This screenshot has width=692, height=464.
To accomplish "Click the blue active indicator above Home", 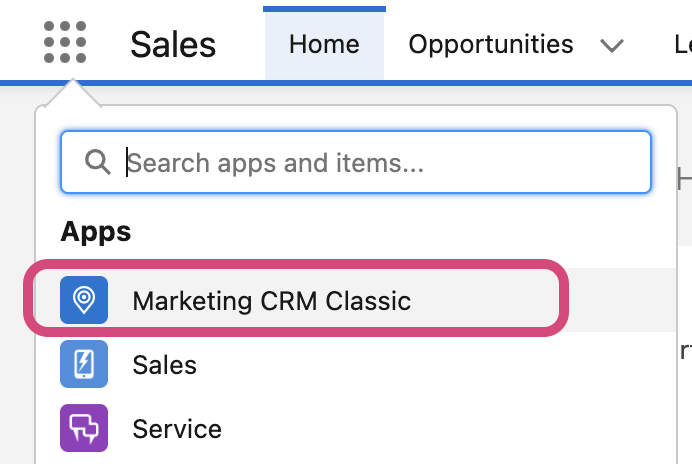I will (x=324, y=9).
